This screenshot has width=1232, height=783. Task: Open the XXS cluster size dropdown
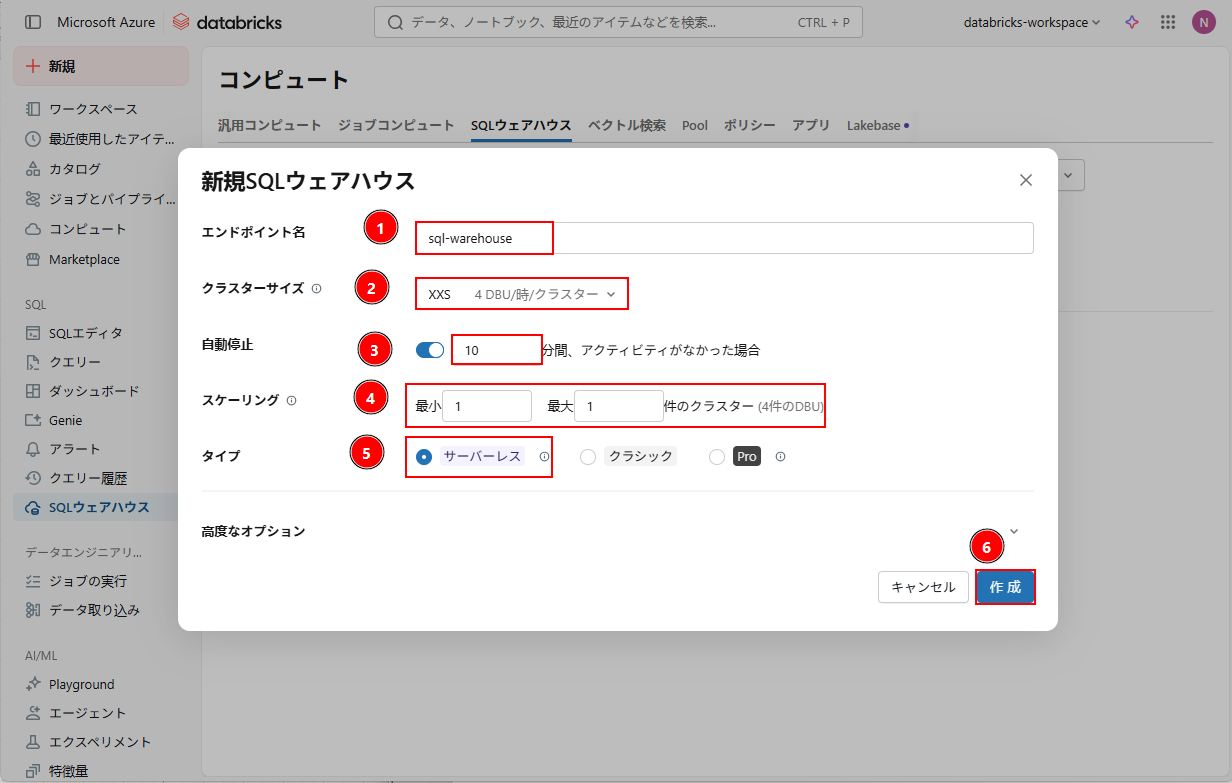(x=522, y=294)
